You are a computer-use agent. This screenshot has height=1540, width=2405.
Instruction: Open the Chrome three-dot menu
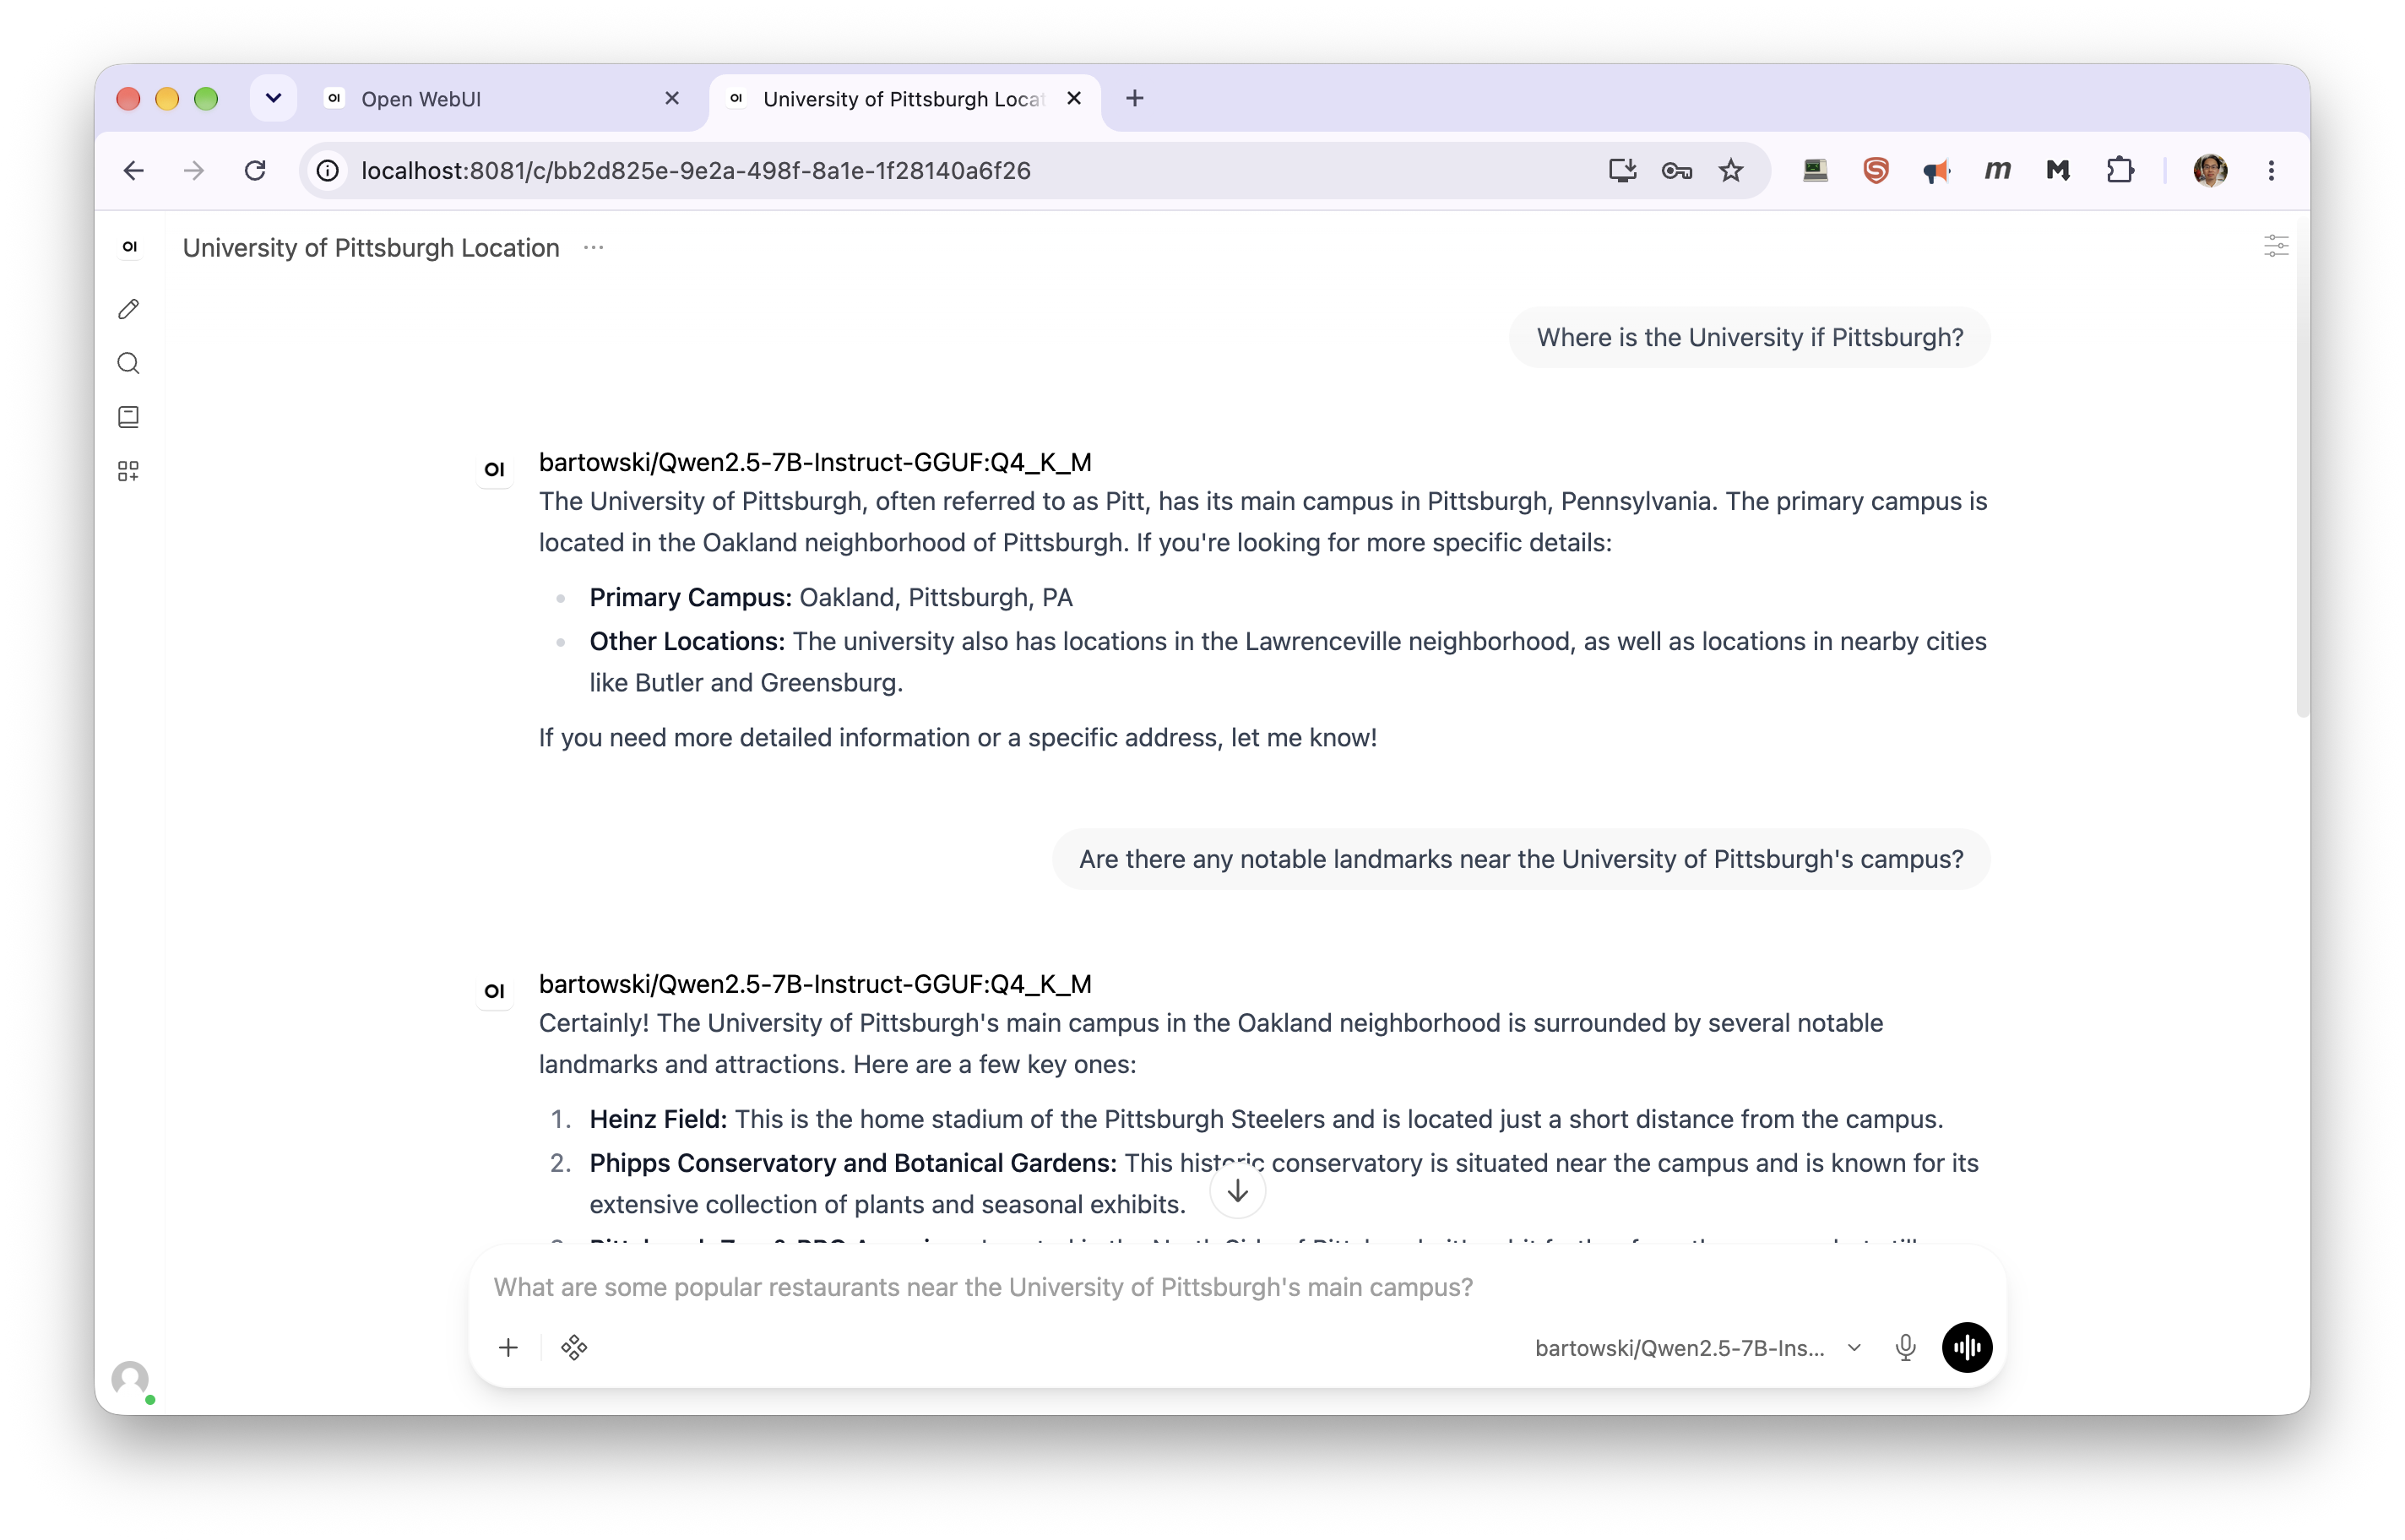[x=2270, y=171]
